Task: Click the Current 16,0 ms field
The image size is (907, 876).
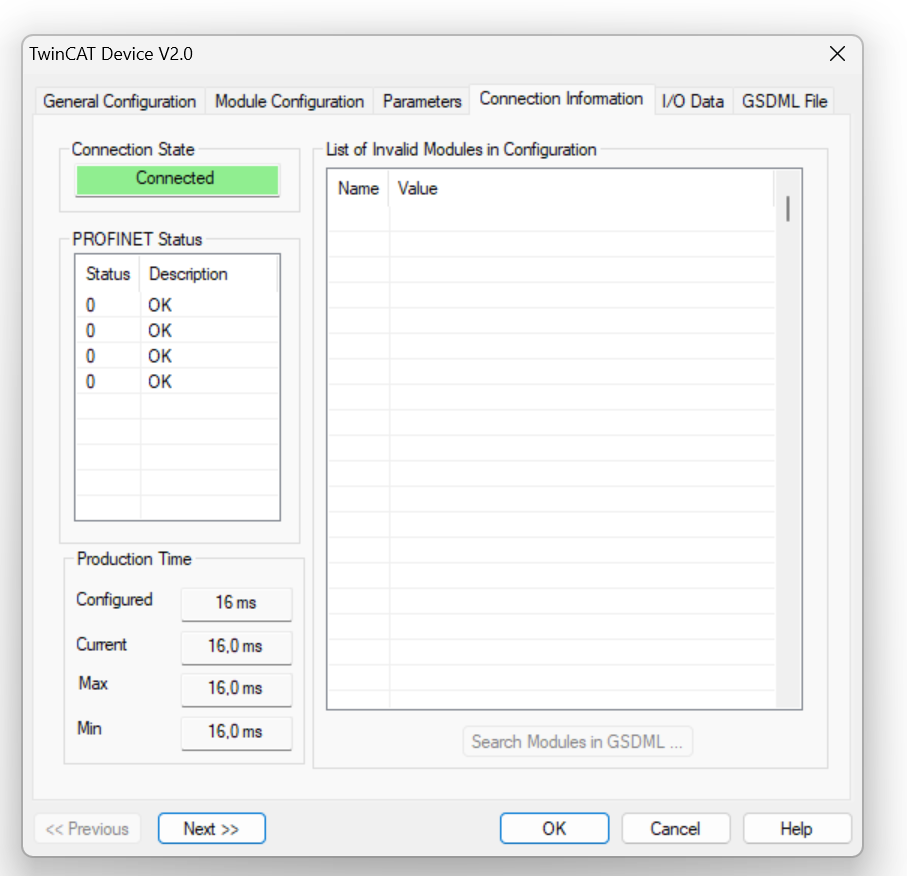Action: coord(237,647)
